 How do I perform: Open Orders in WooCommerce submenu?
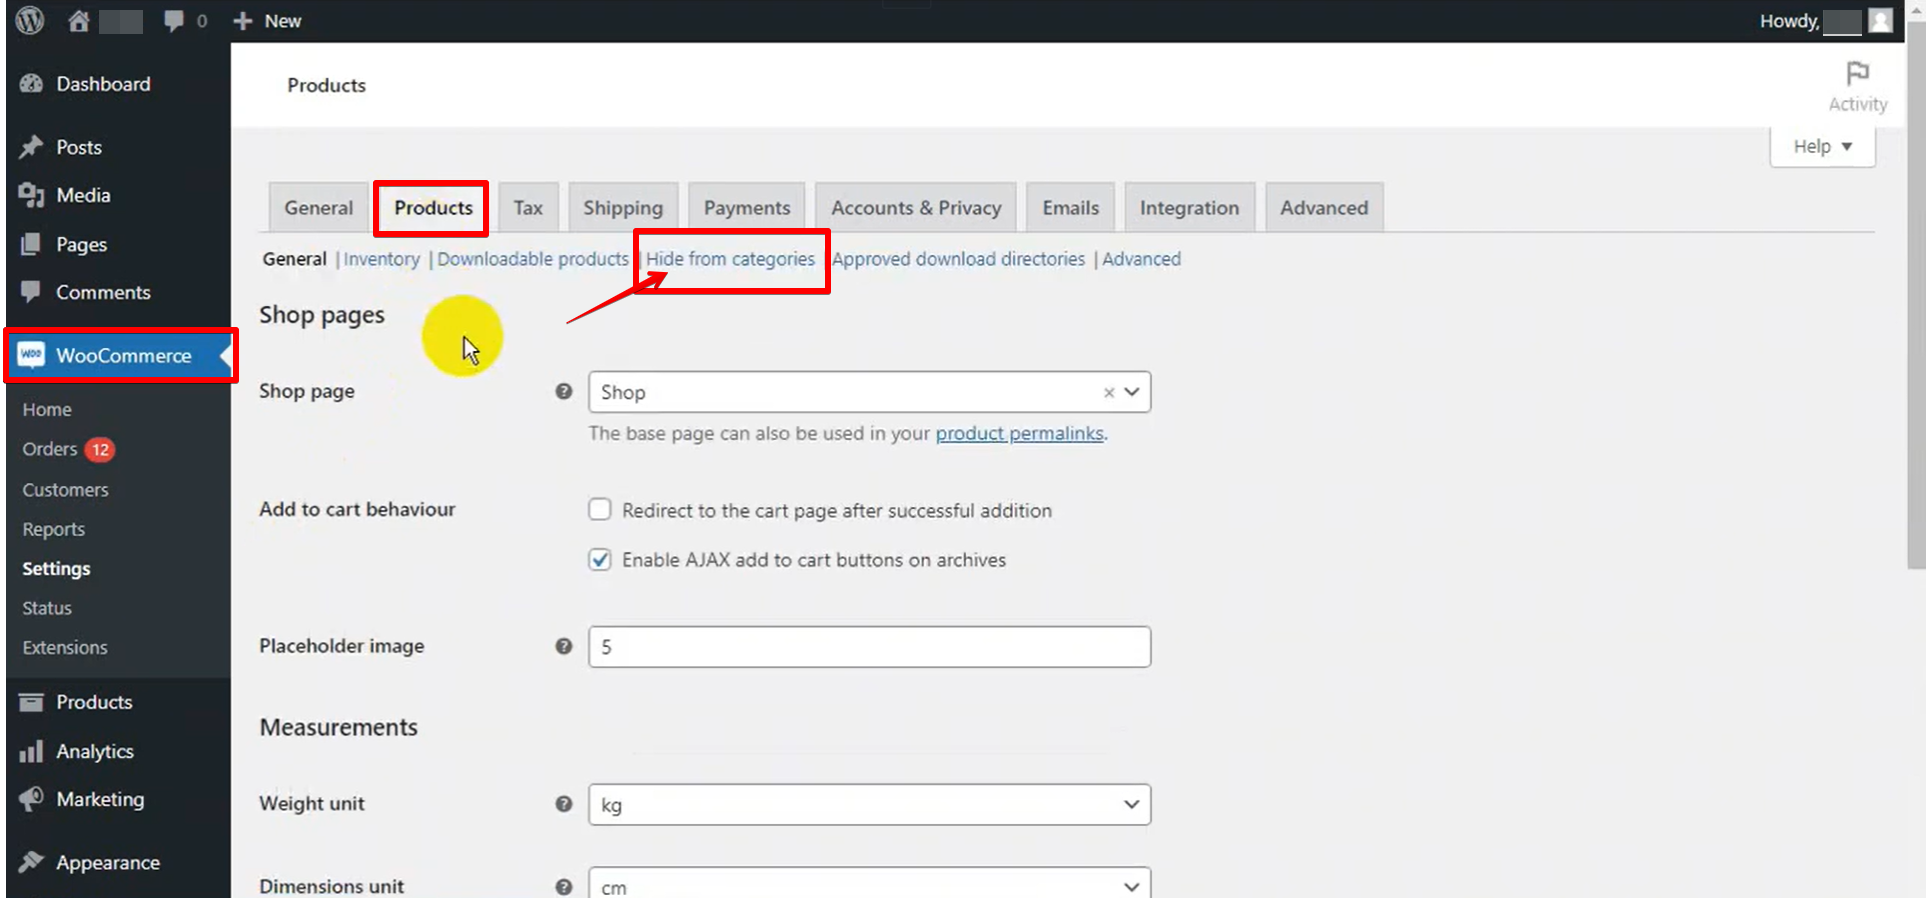(50, 449)
